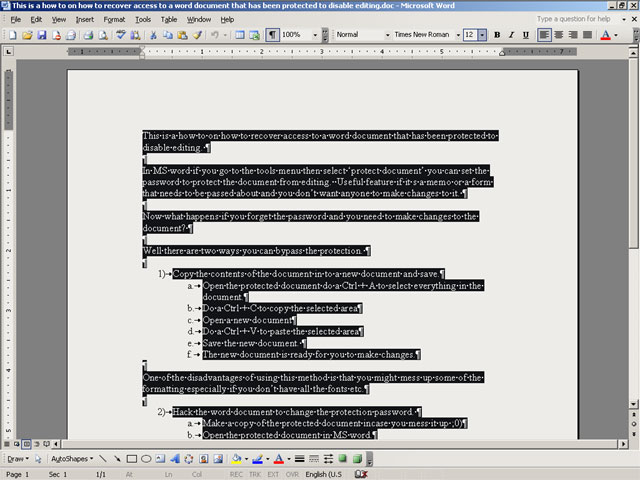Open Fill Color dropdown arrow
The width and height of the screenshot is (640, 480).
coord(246,459)
